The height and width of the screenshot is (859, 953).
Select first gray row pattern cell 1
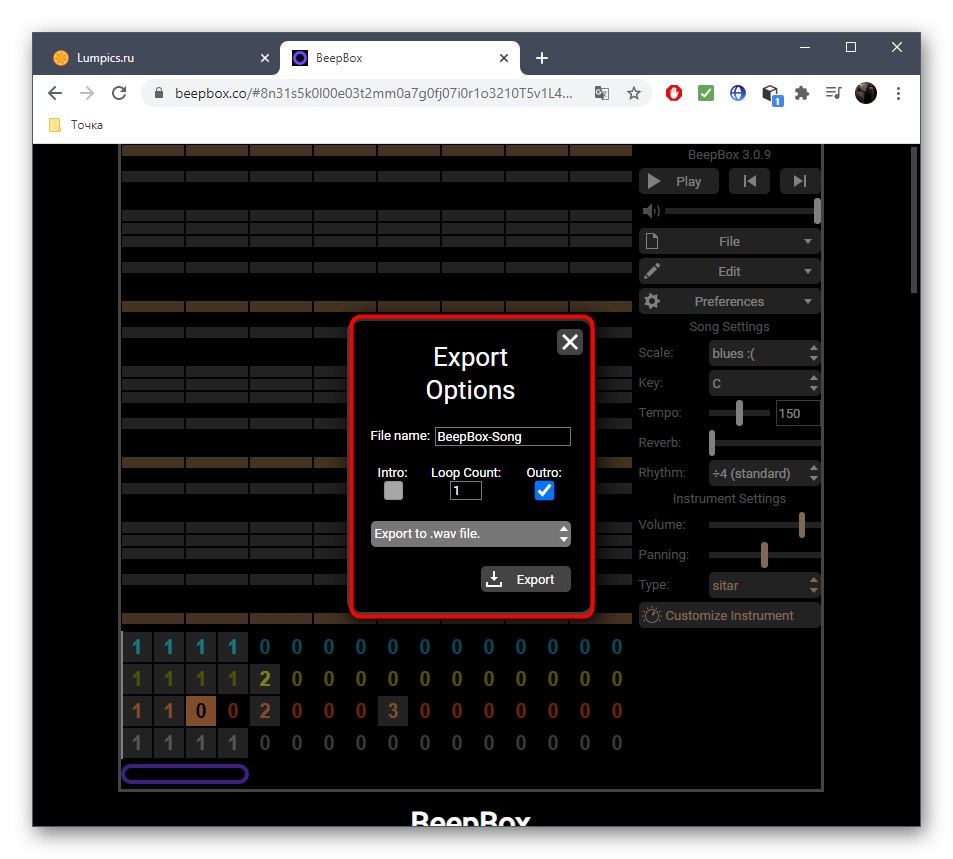pyautogui.click(x=137, y=742)
